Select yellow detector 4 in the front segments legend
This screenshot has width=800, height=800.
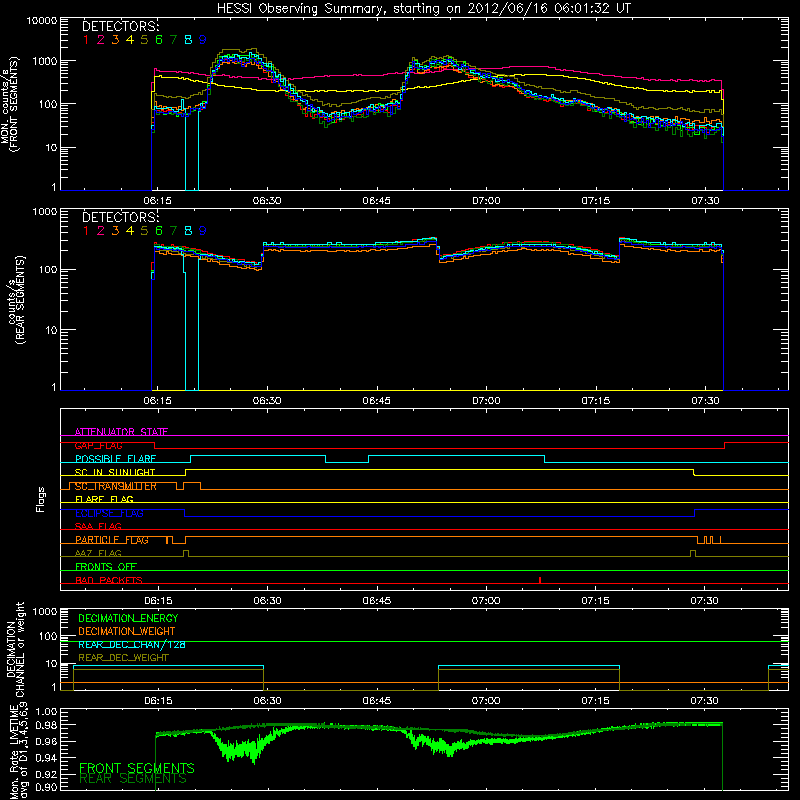[130, 39]
